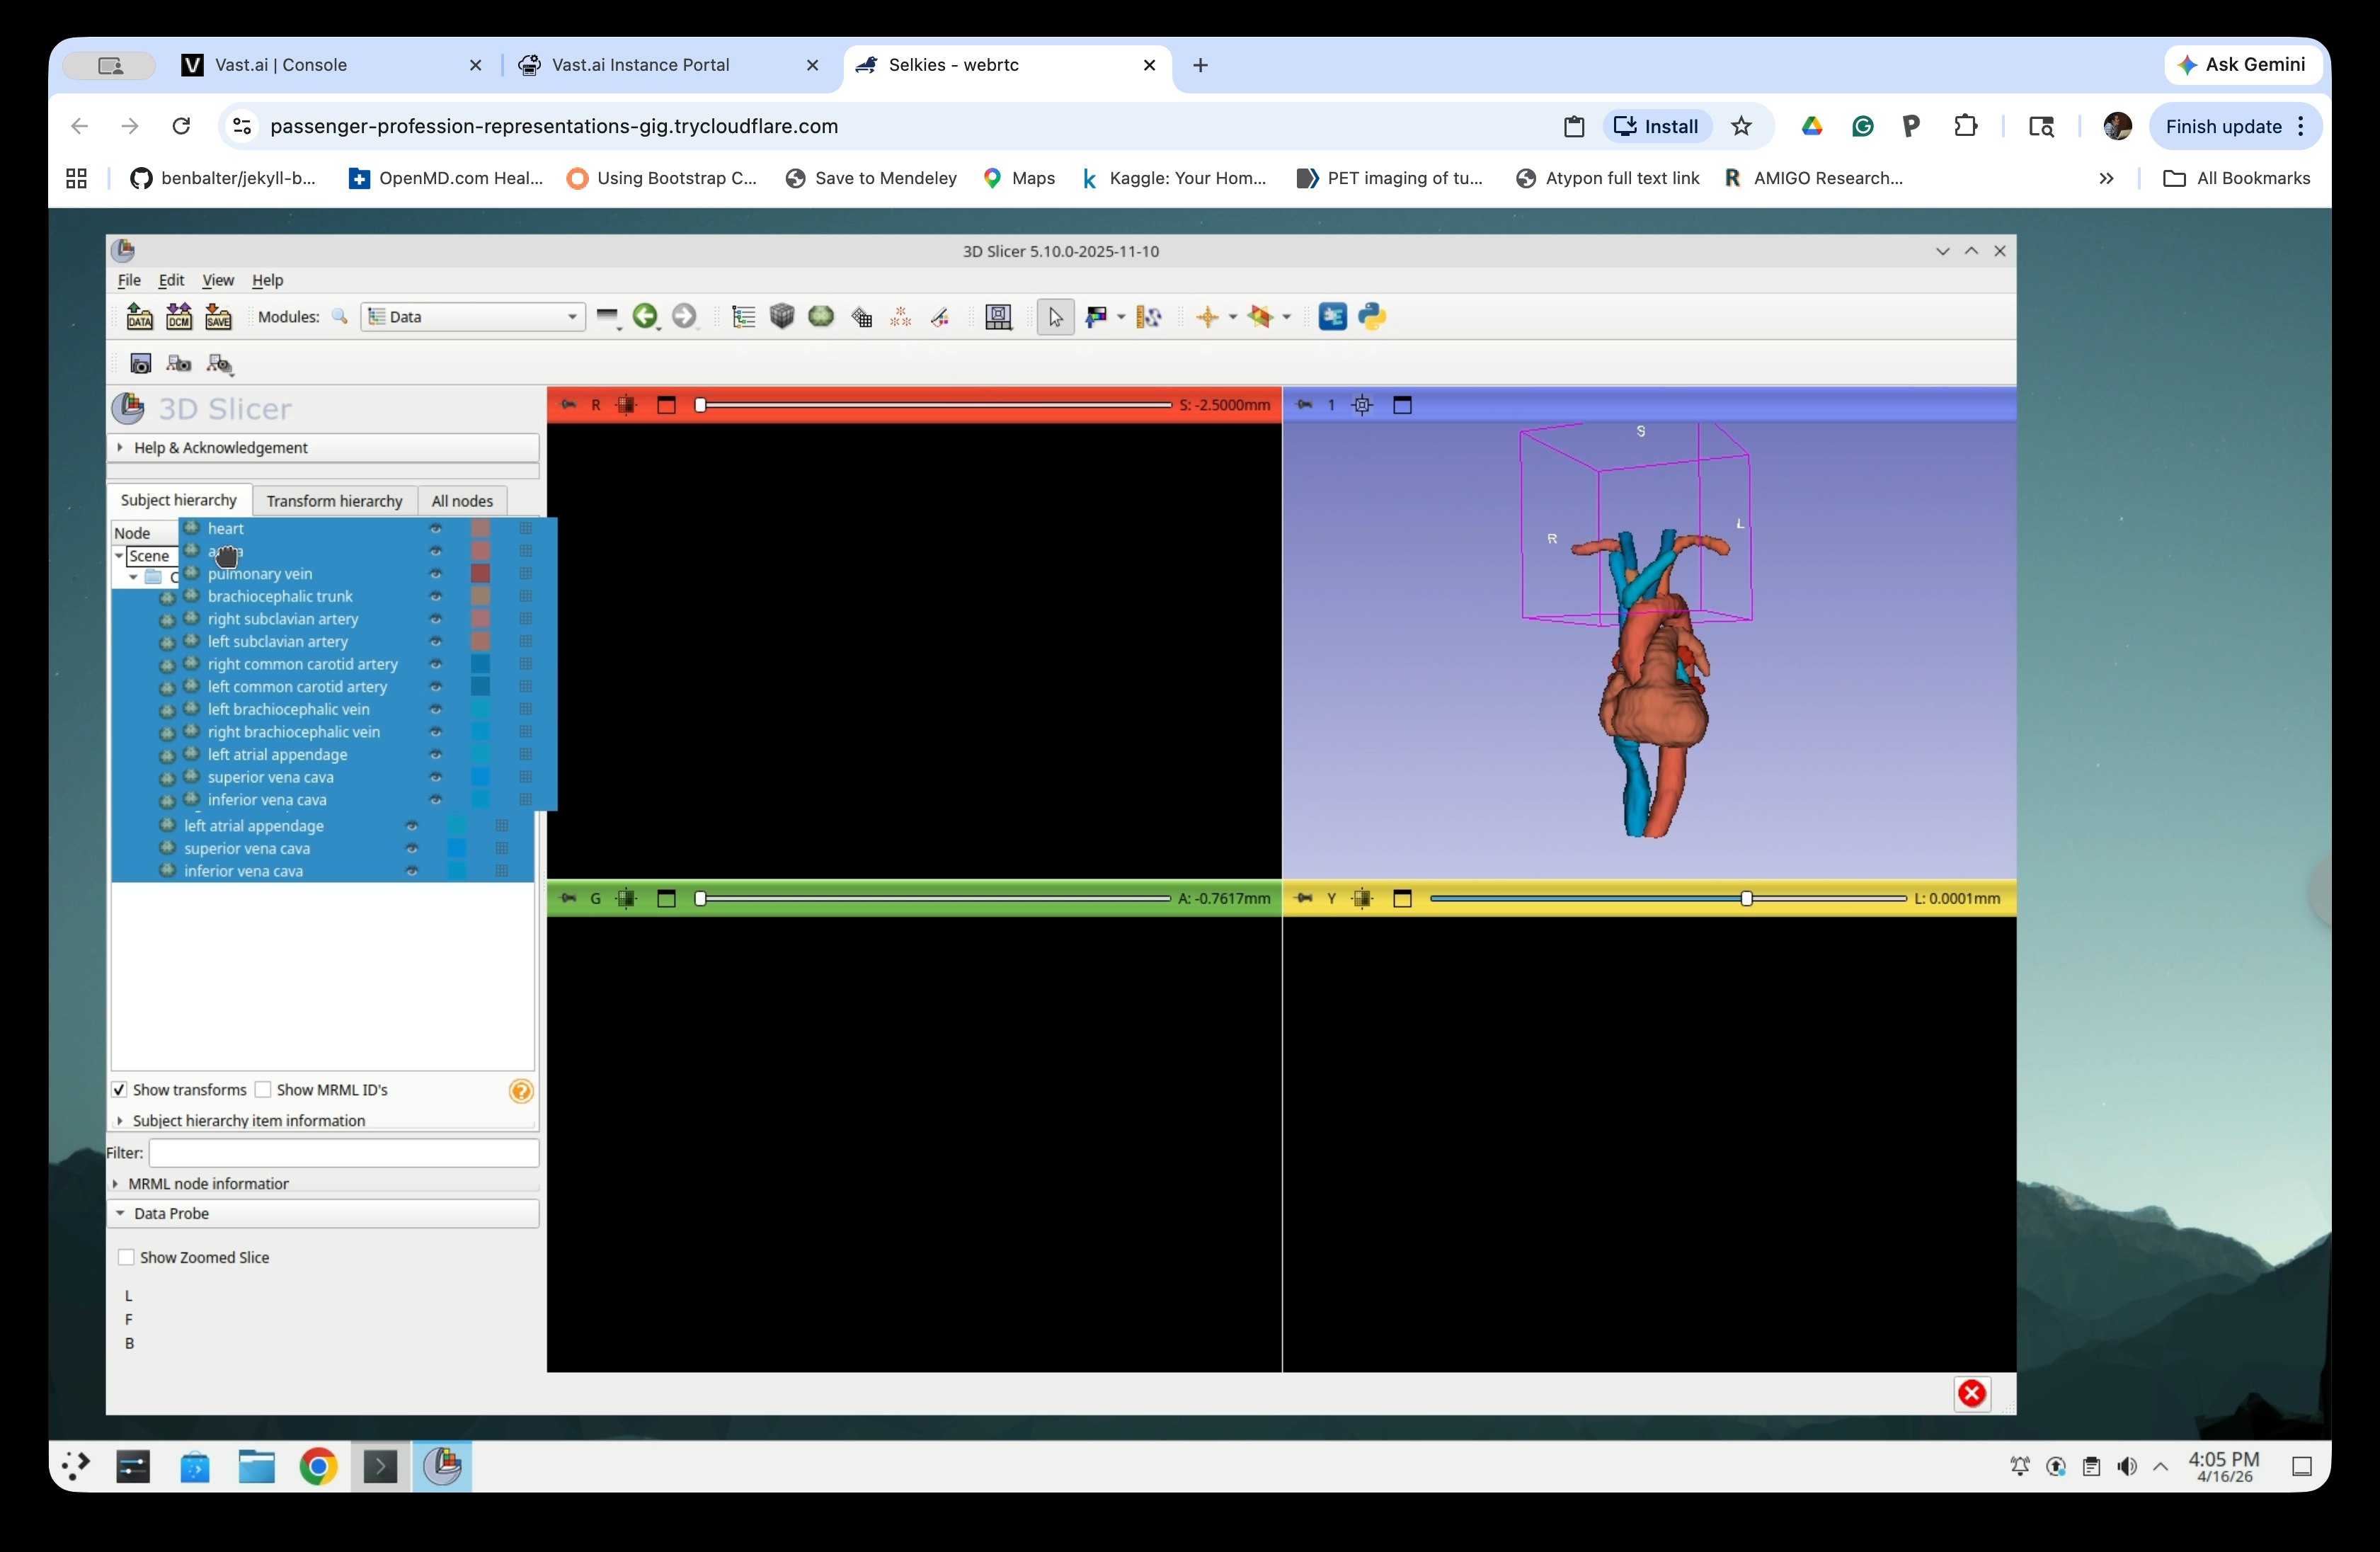Image resolution: width=2380 pixels, height=1552 pixels.
Task: Open the Edit menu
Action: (171, 280)
